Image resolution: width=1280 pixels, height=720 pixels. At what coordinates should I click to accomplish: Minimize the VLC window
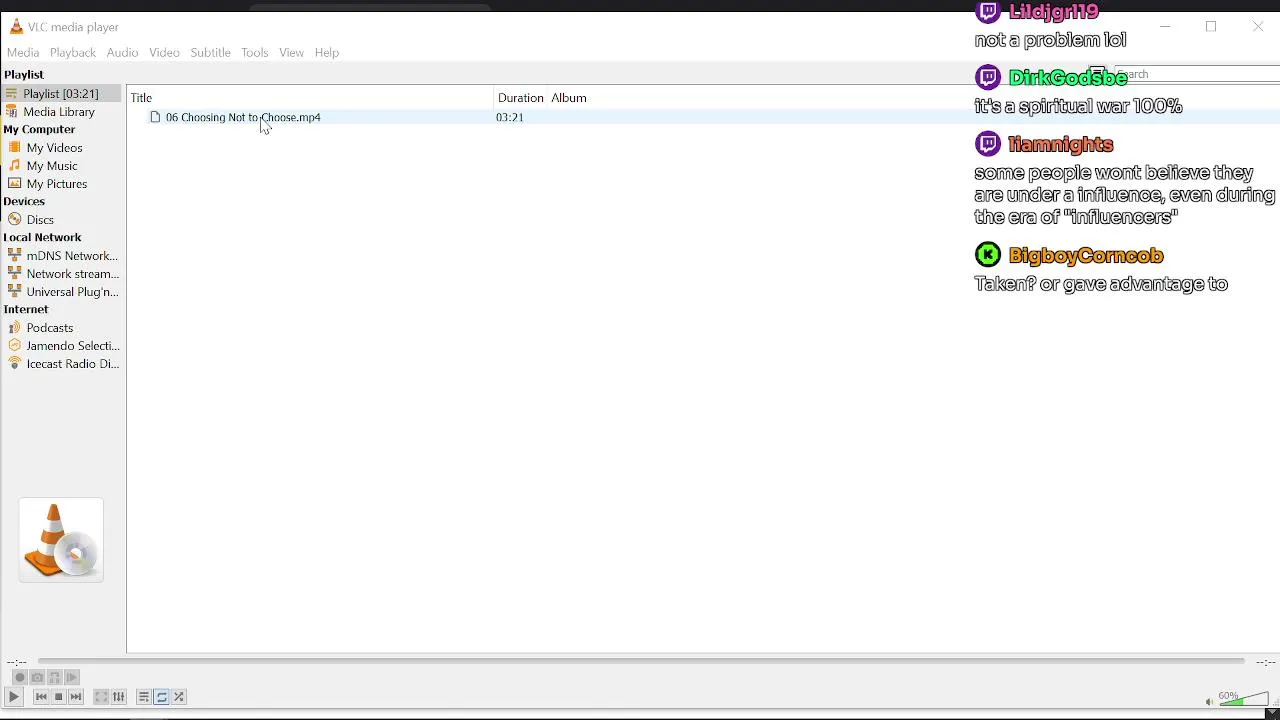1165,27
